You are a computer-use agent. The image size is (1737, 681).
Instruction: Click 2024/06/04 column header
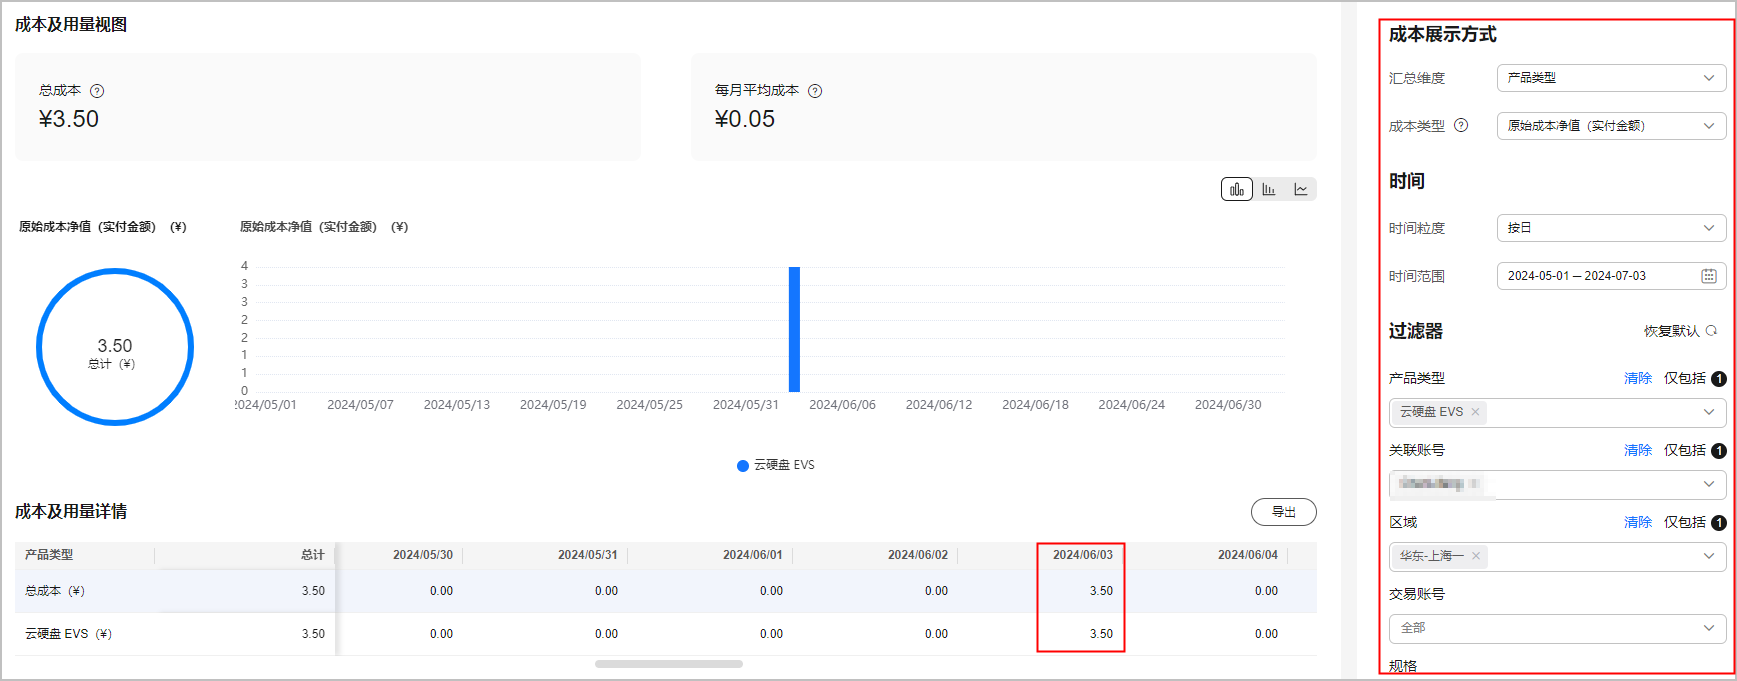coord(1248,555)
